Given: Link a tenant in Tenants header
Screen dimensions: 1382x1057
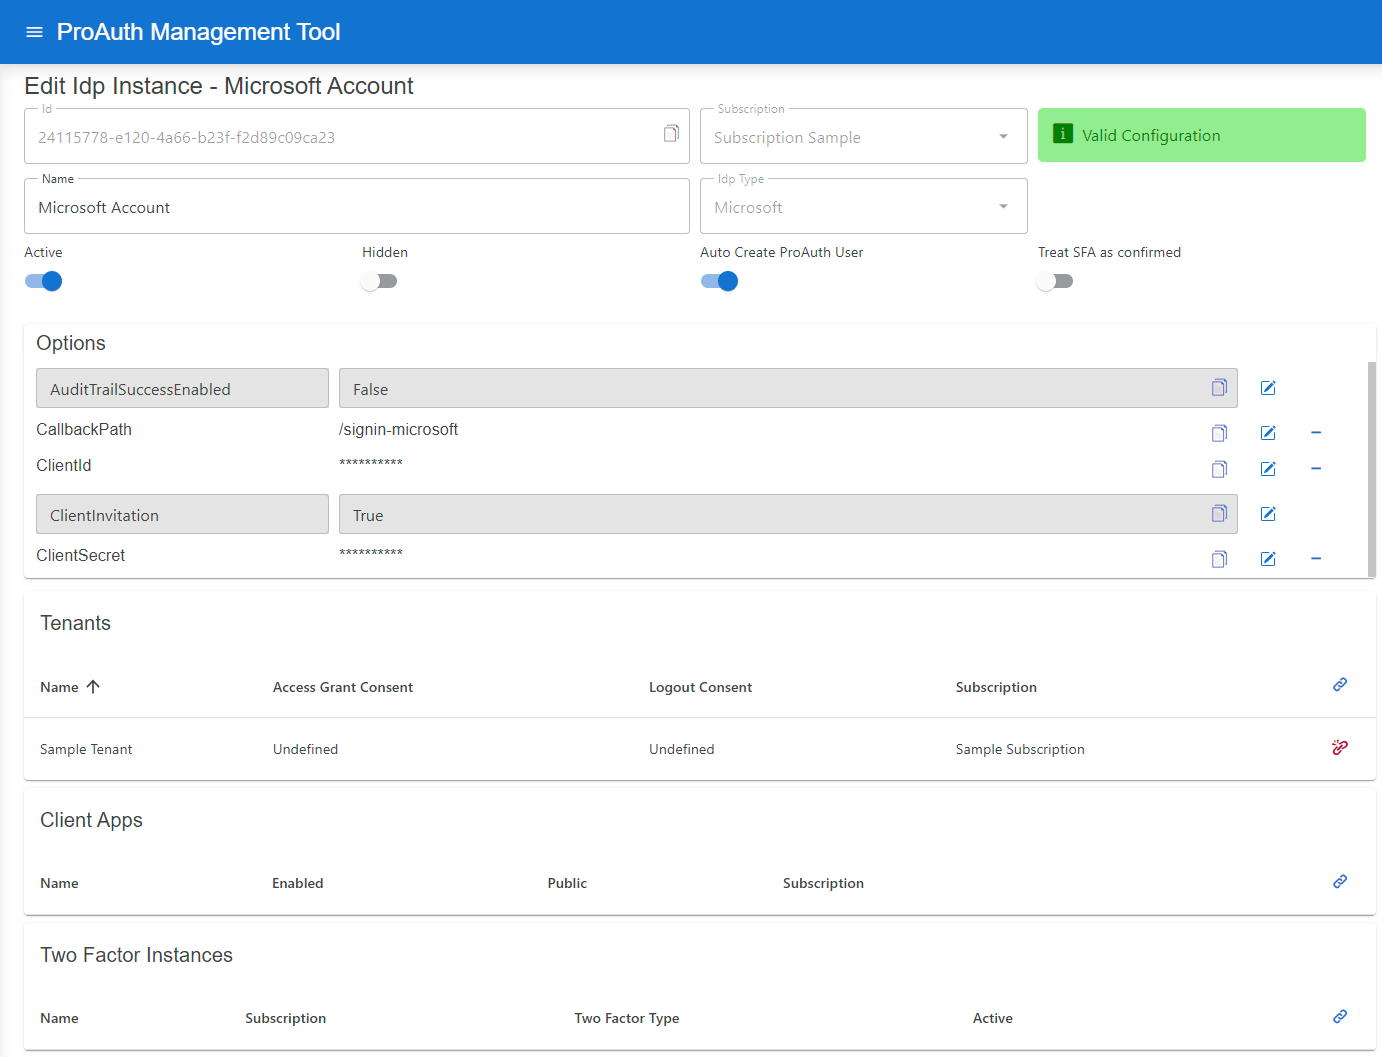Looking at the screenshot, I should pyautogui.click(x=1340, y=685).
